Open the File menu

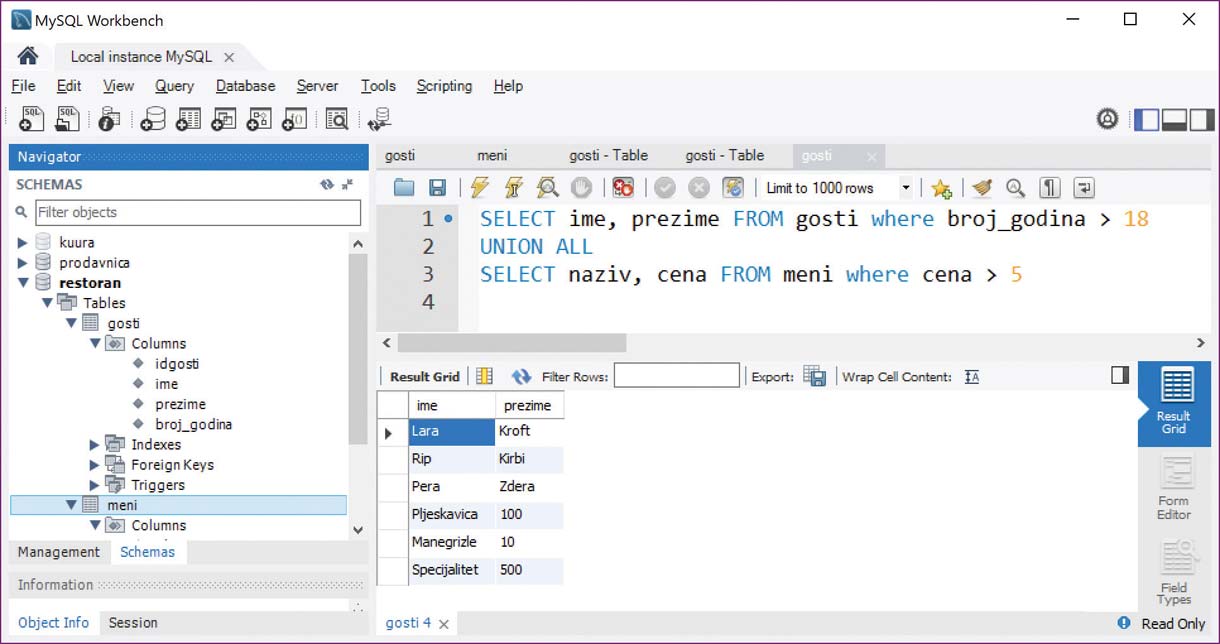pos(23,86)
